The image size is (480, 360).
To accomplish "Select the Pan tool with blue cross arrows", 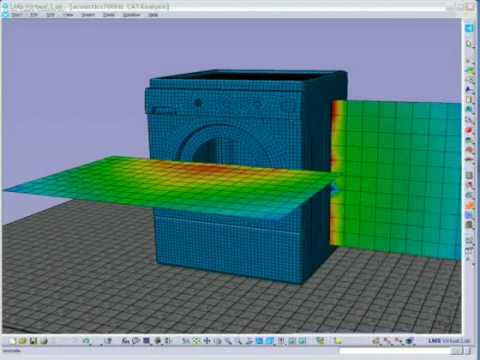I will pos(207,341).
